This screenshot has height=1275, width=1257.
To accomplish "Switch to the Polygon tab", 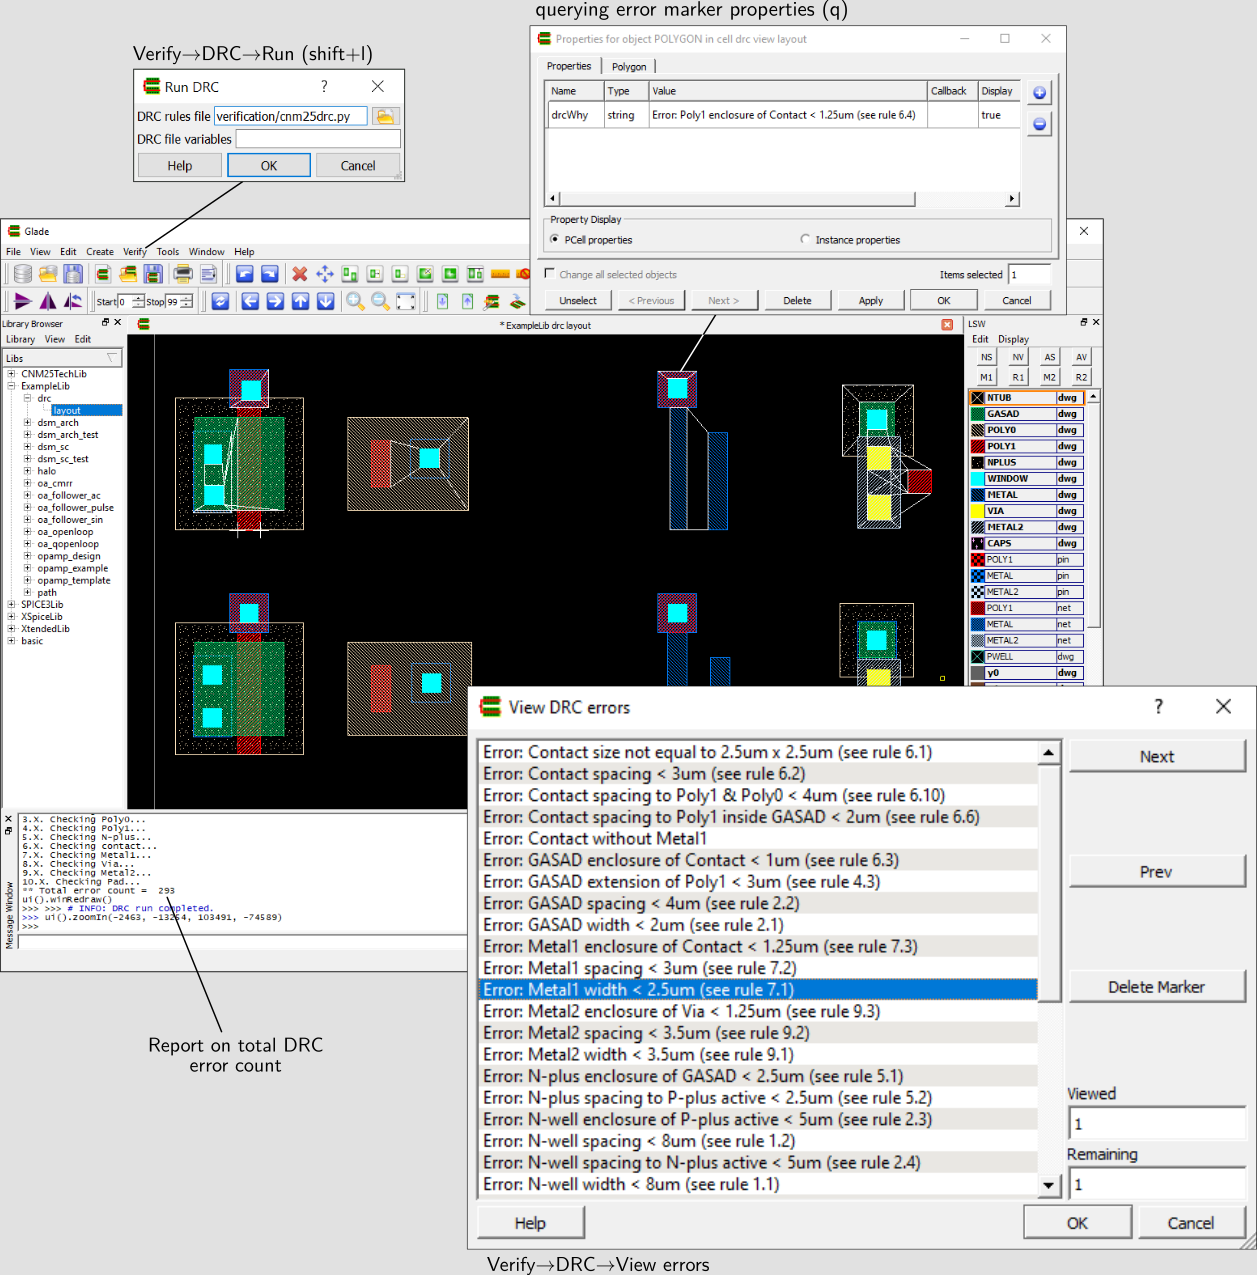I will (x=629, y=67).
